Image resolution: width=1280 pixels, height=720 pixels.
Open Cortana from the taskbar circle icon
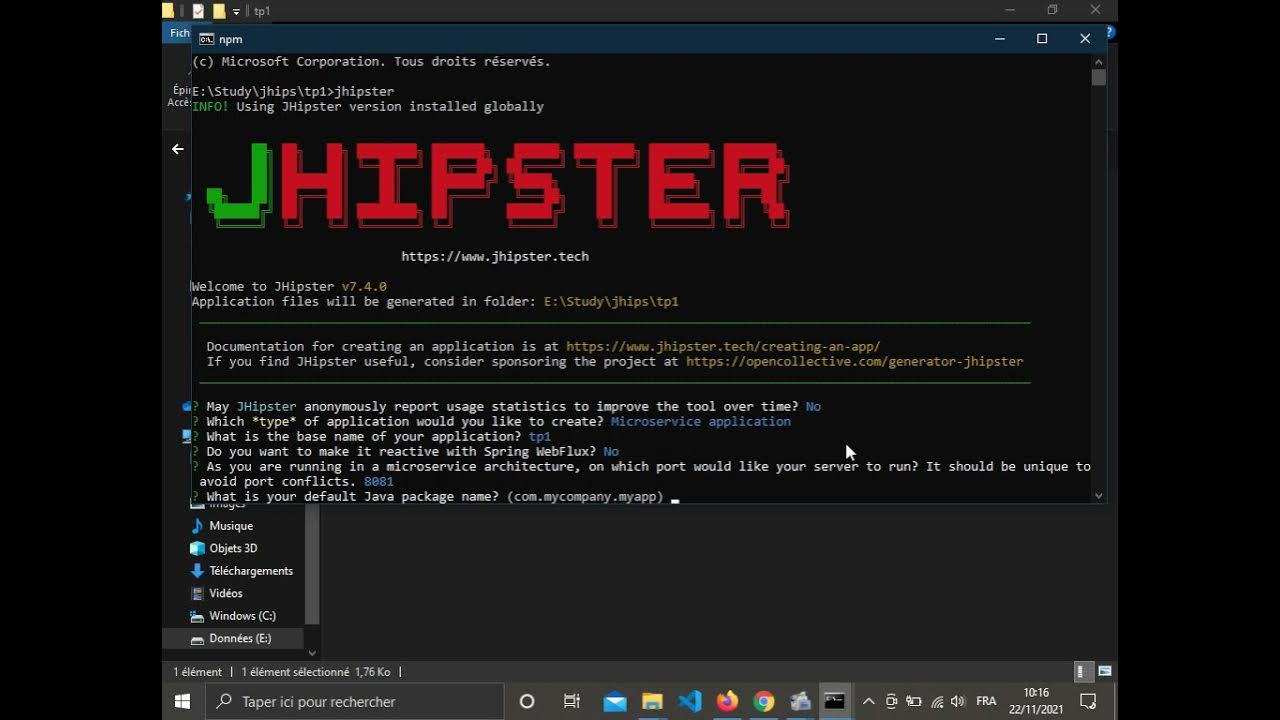(527, 702)
